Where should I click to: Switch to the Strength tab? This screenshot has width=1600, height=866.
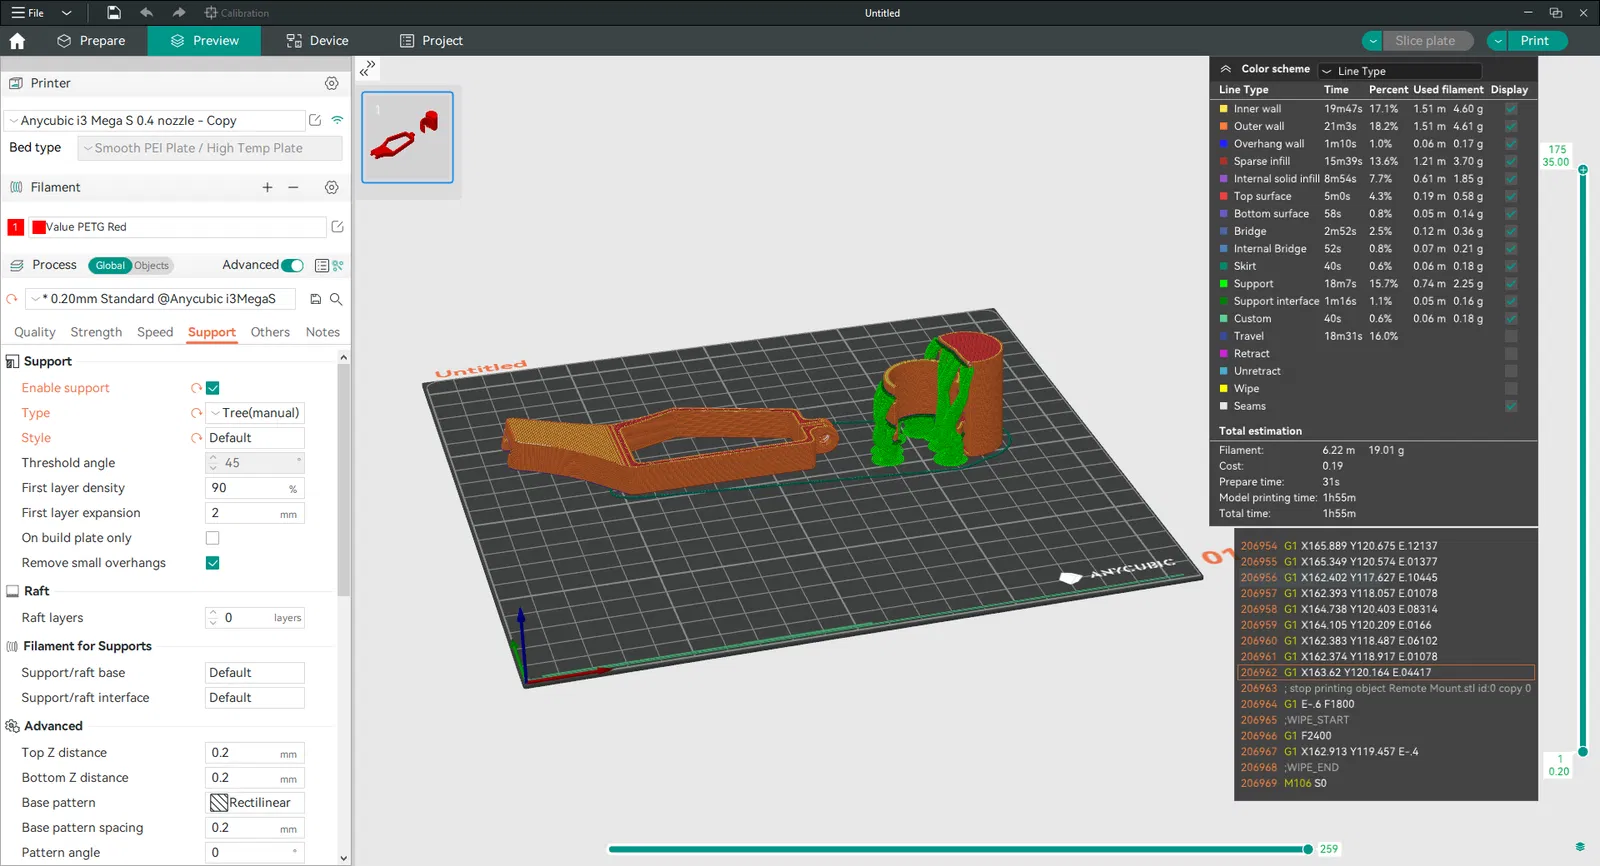[96, 332]
